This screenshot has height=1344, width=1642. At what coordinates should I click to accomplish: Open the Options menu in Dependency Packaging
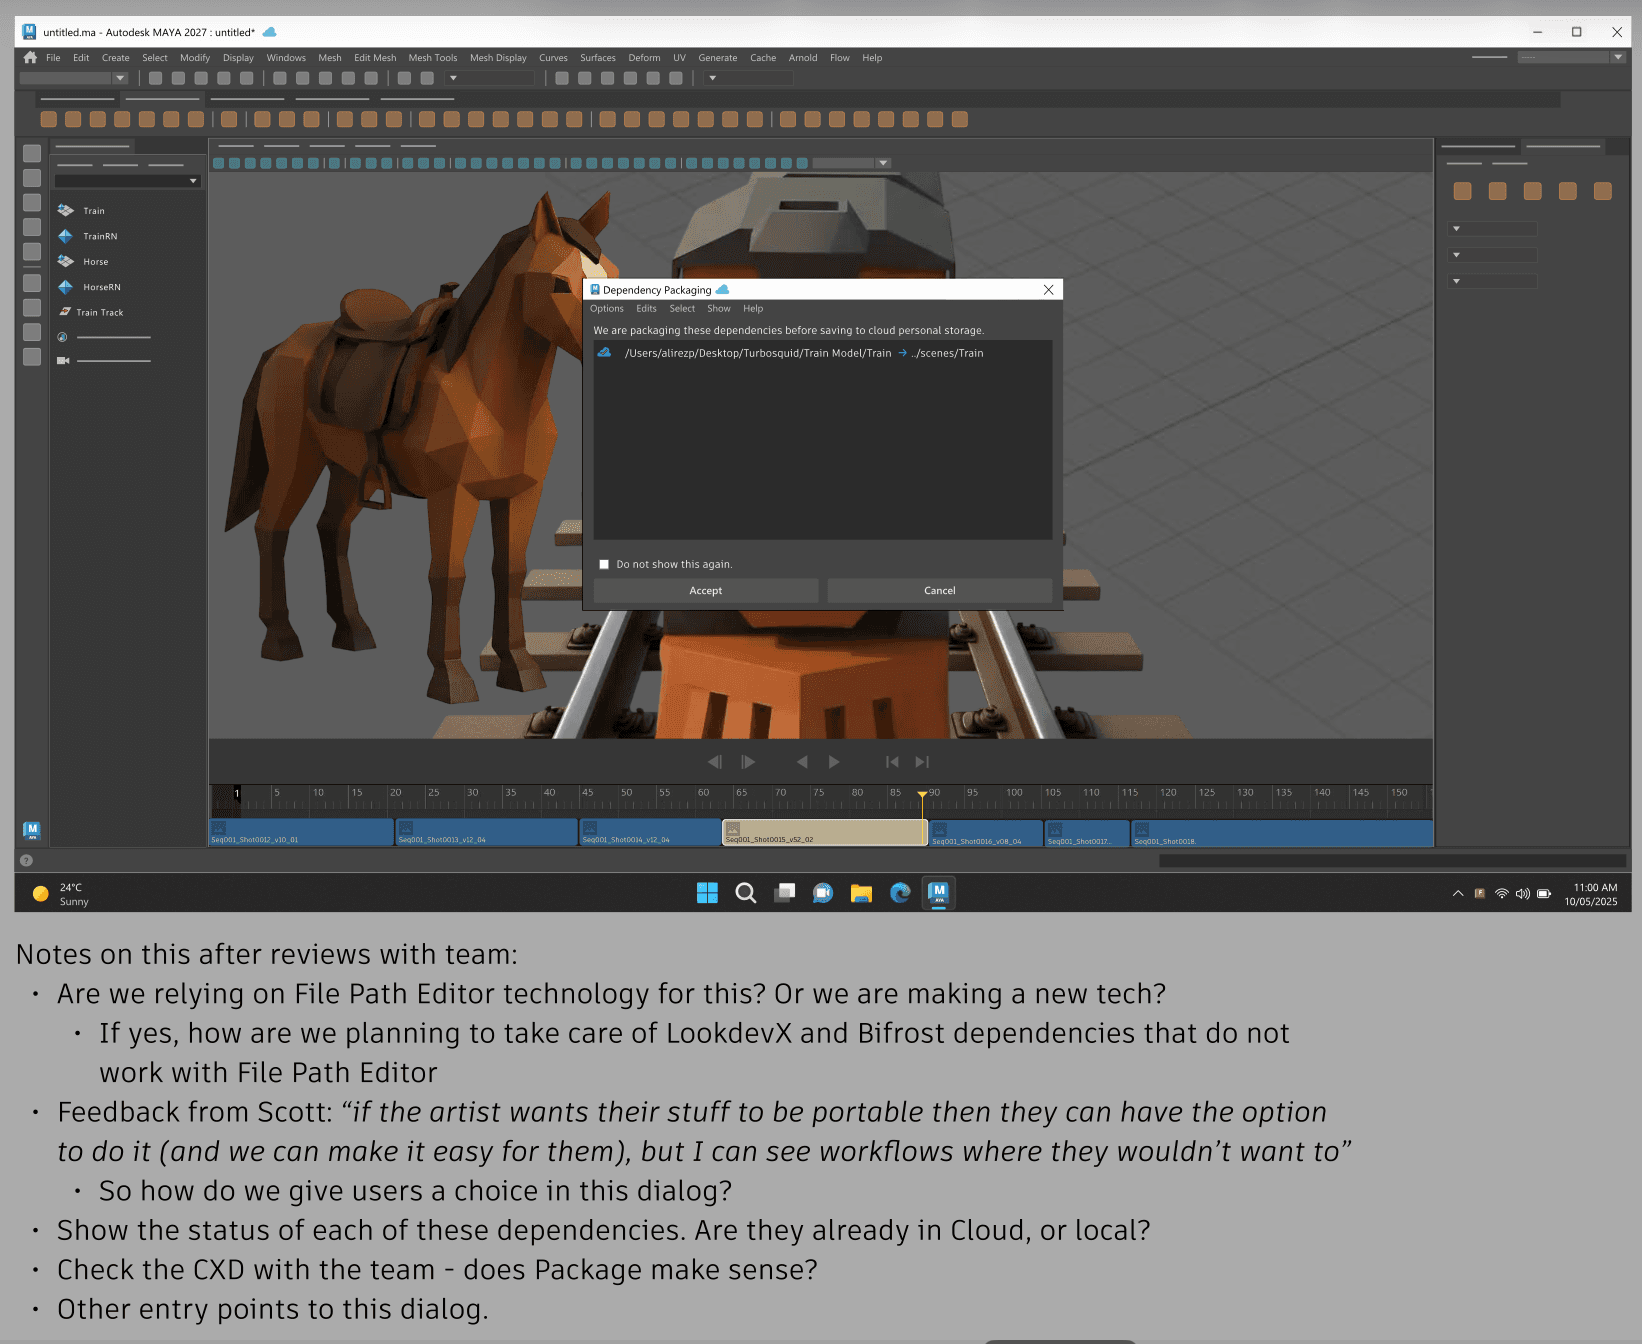[606, 308]
